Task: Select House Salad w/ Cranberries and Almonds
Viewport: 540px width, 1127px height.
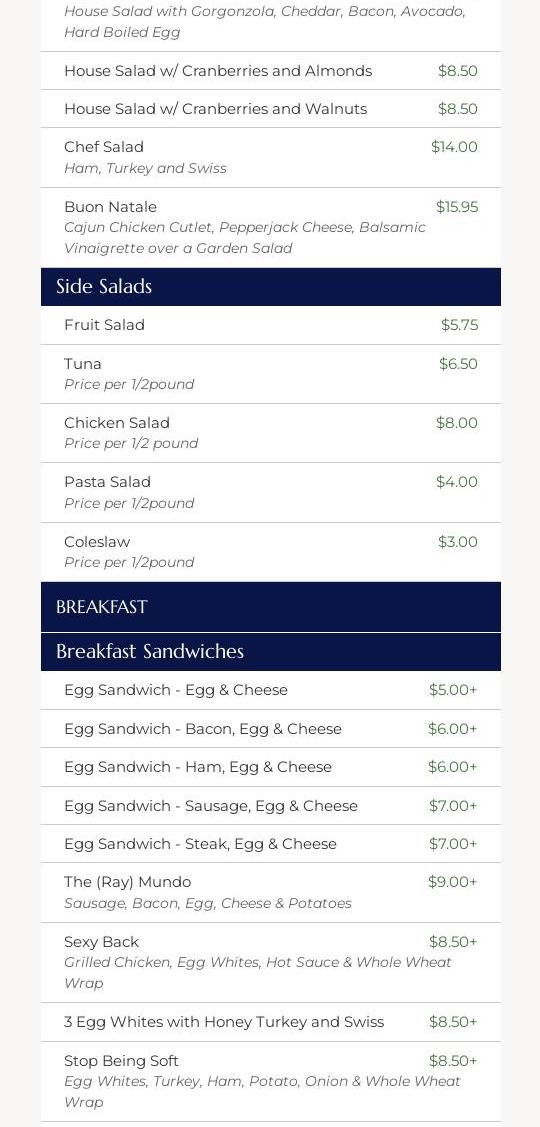Action: tap(270, 70)
